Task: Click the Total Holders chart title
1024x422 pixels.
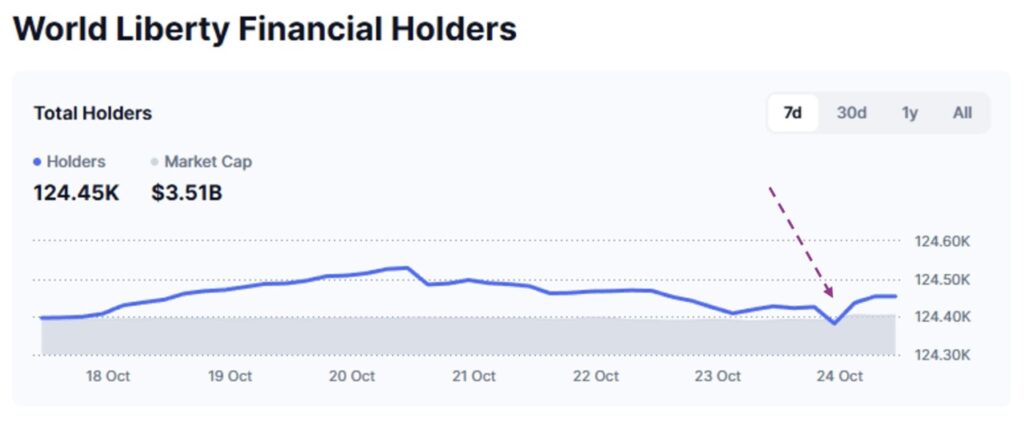Action: pos(93,113)
